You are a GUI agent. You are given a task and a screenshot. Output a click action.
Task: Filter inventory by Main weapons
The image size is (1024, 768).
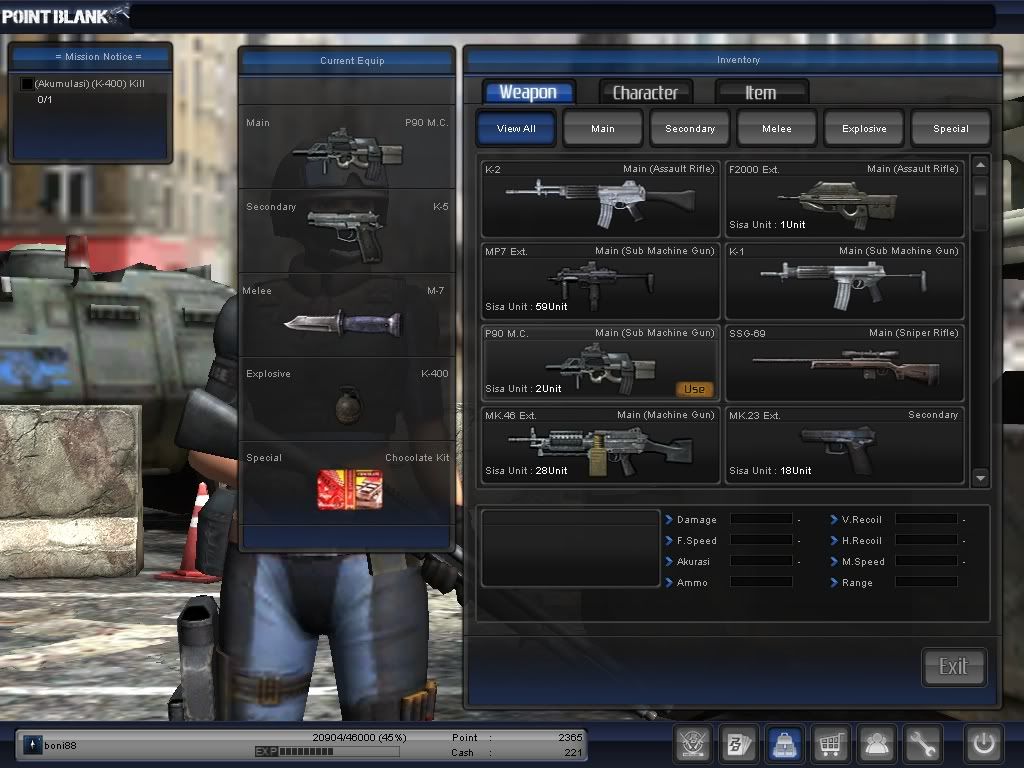603,128
